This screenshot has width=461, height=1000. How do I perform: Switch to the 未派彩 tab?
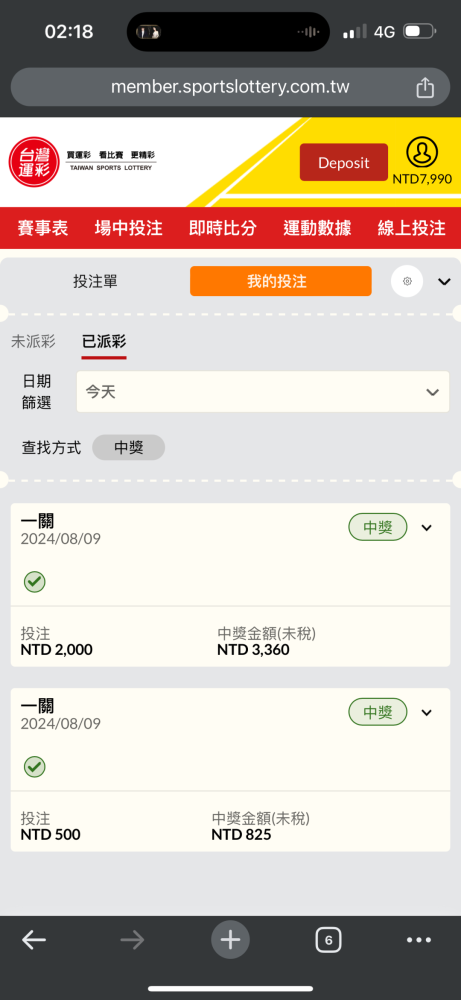point(33,341)
